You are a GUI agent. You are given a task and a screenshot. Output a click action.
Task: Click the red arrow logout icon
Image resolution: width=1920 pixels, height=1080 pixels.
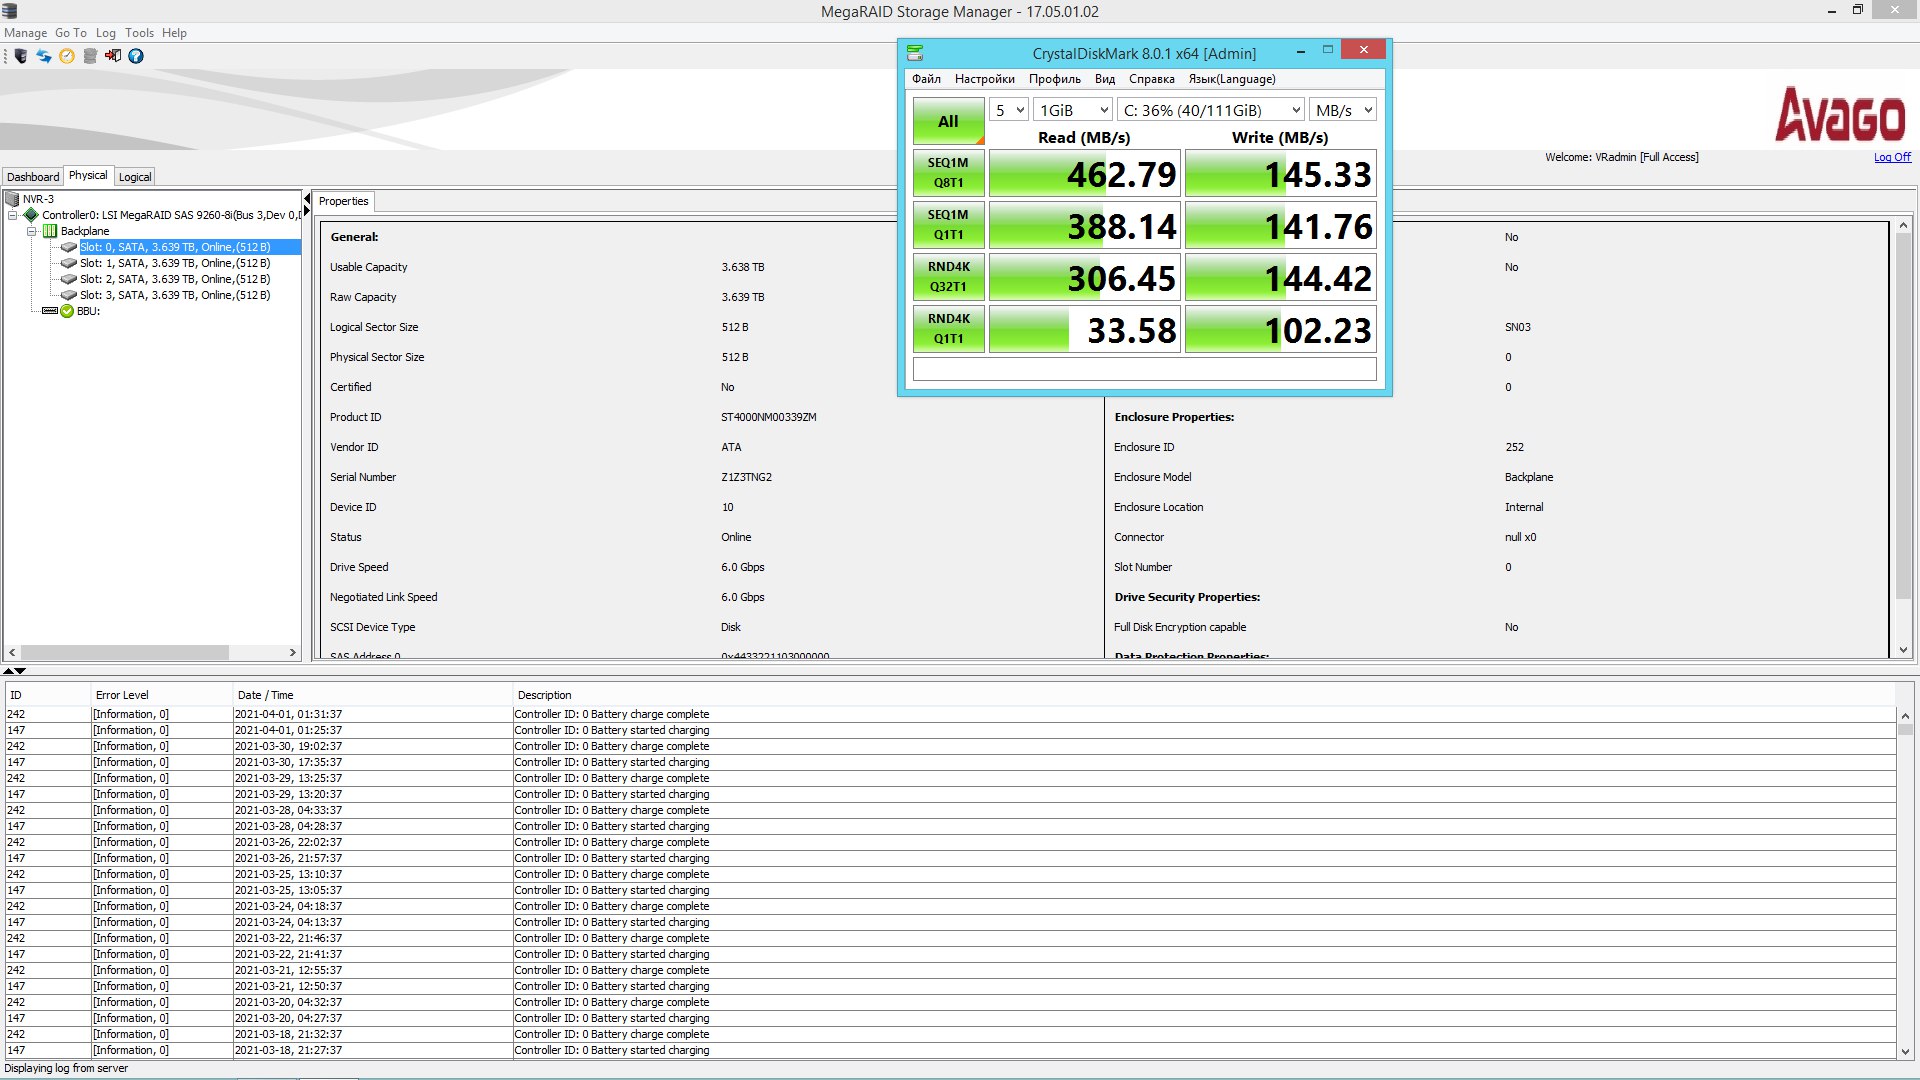113,56
